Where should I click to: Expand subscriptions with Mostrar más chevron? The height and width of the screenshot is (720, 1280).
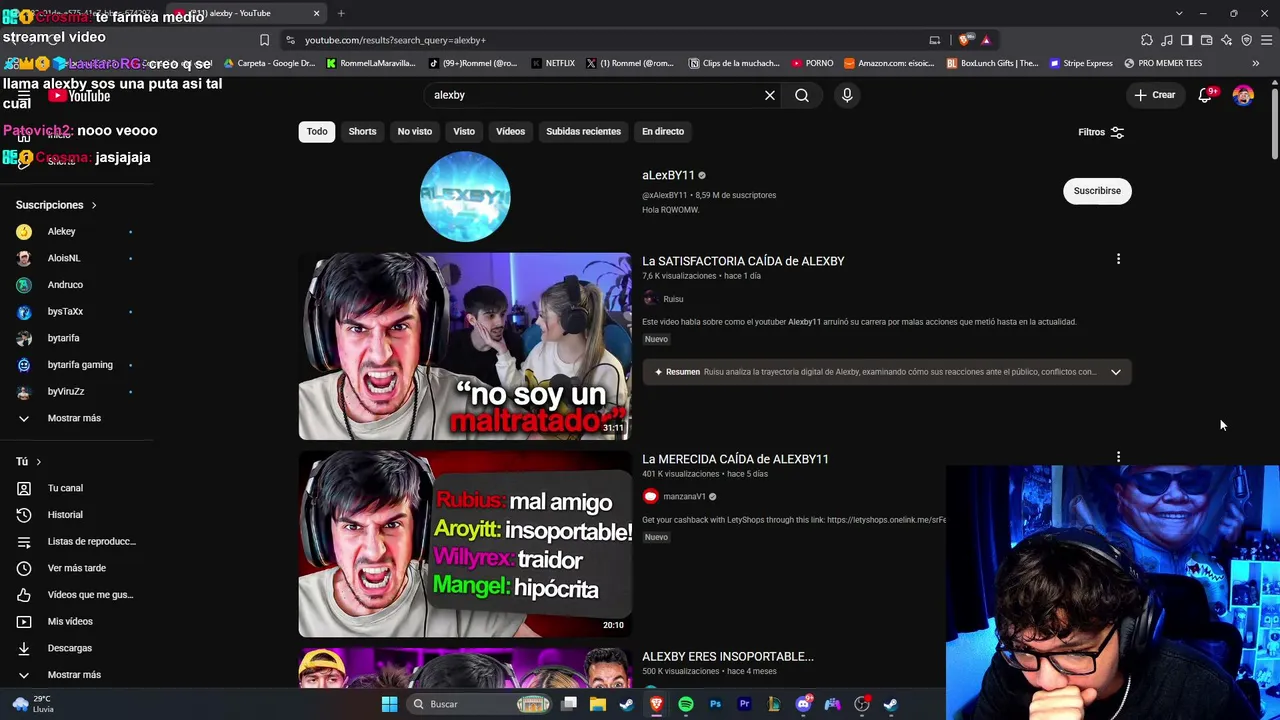[24, 418]
